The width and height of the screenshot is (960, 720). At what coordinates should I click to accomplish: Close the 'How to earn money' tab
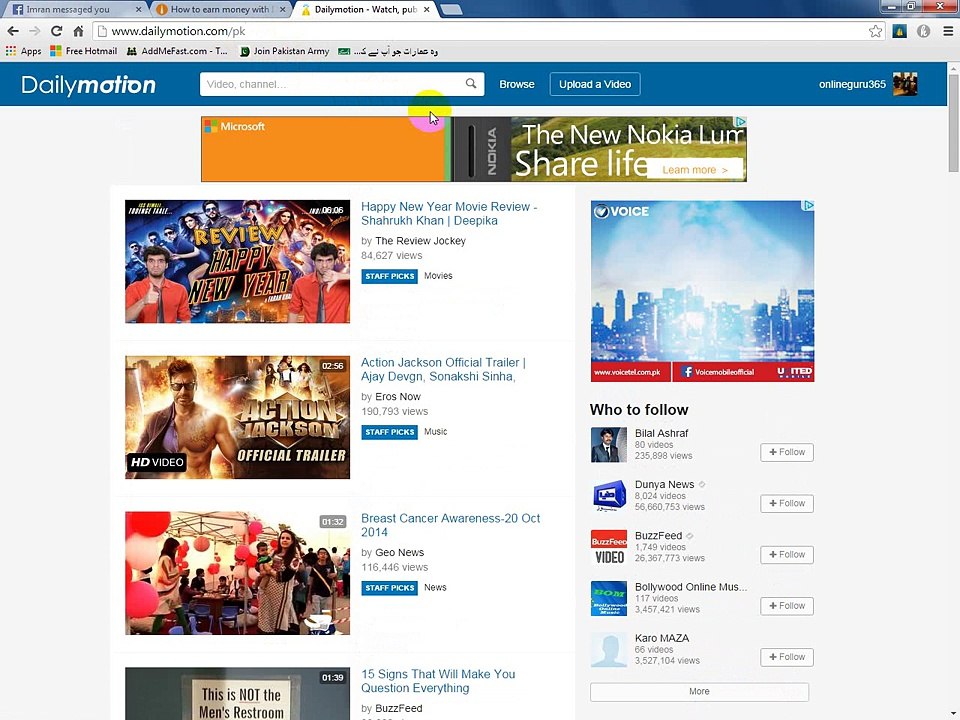282,9
